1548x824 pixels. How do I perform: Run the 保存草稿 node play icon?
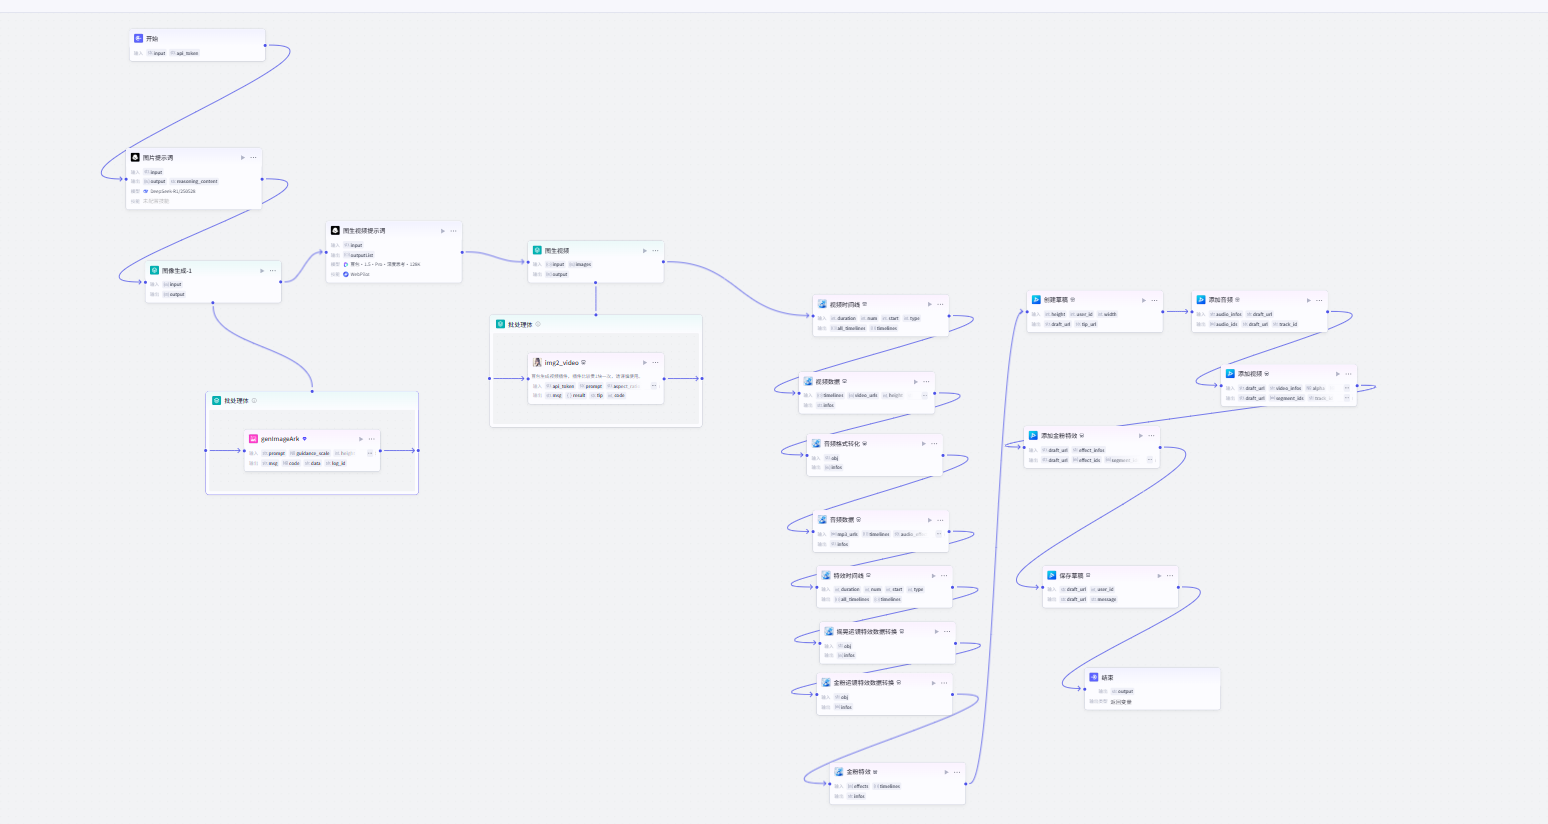(x=1159, y=575)
